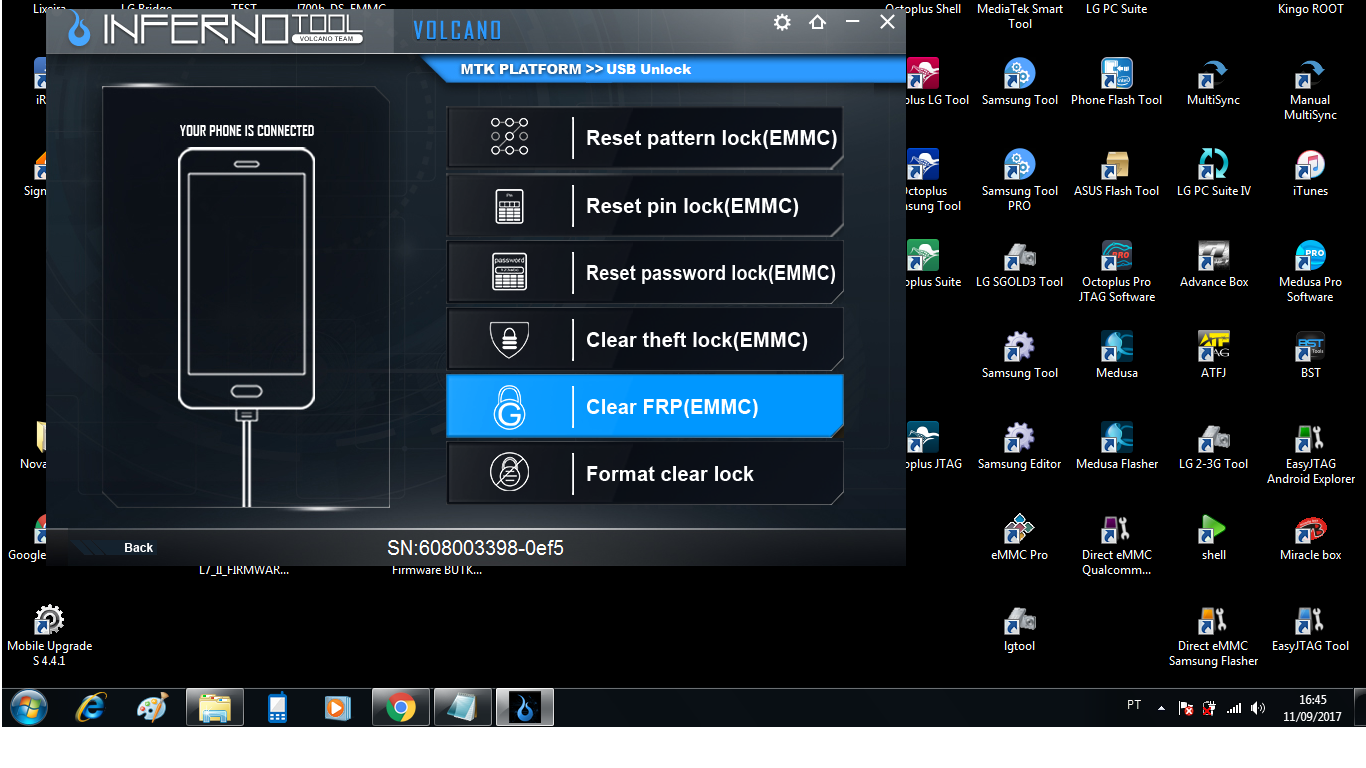
Task: Click the MTK PLATFORM >> USB Unlock header
Action: pos(576,69)
